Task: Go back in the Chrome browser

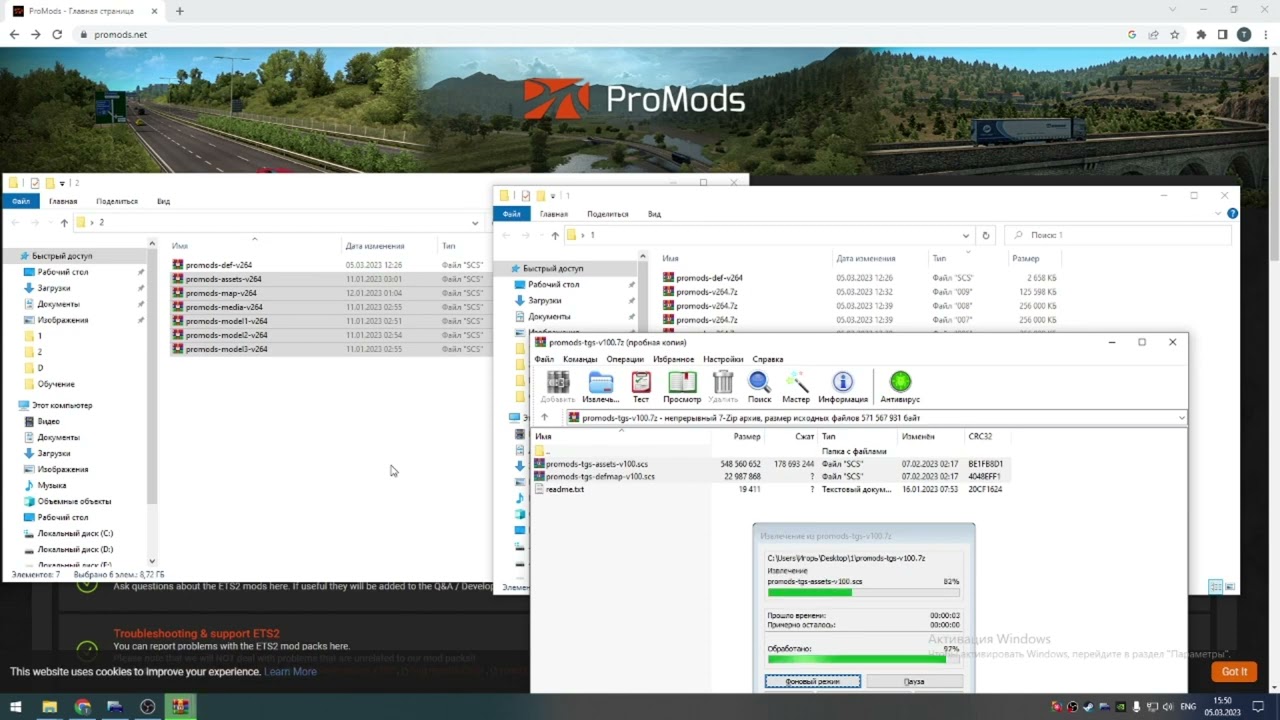Action: point(14,34)
